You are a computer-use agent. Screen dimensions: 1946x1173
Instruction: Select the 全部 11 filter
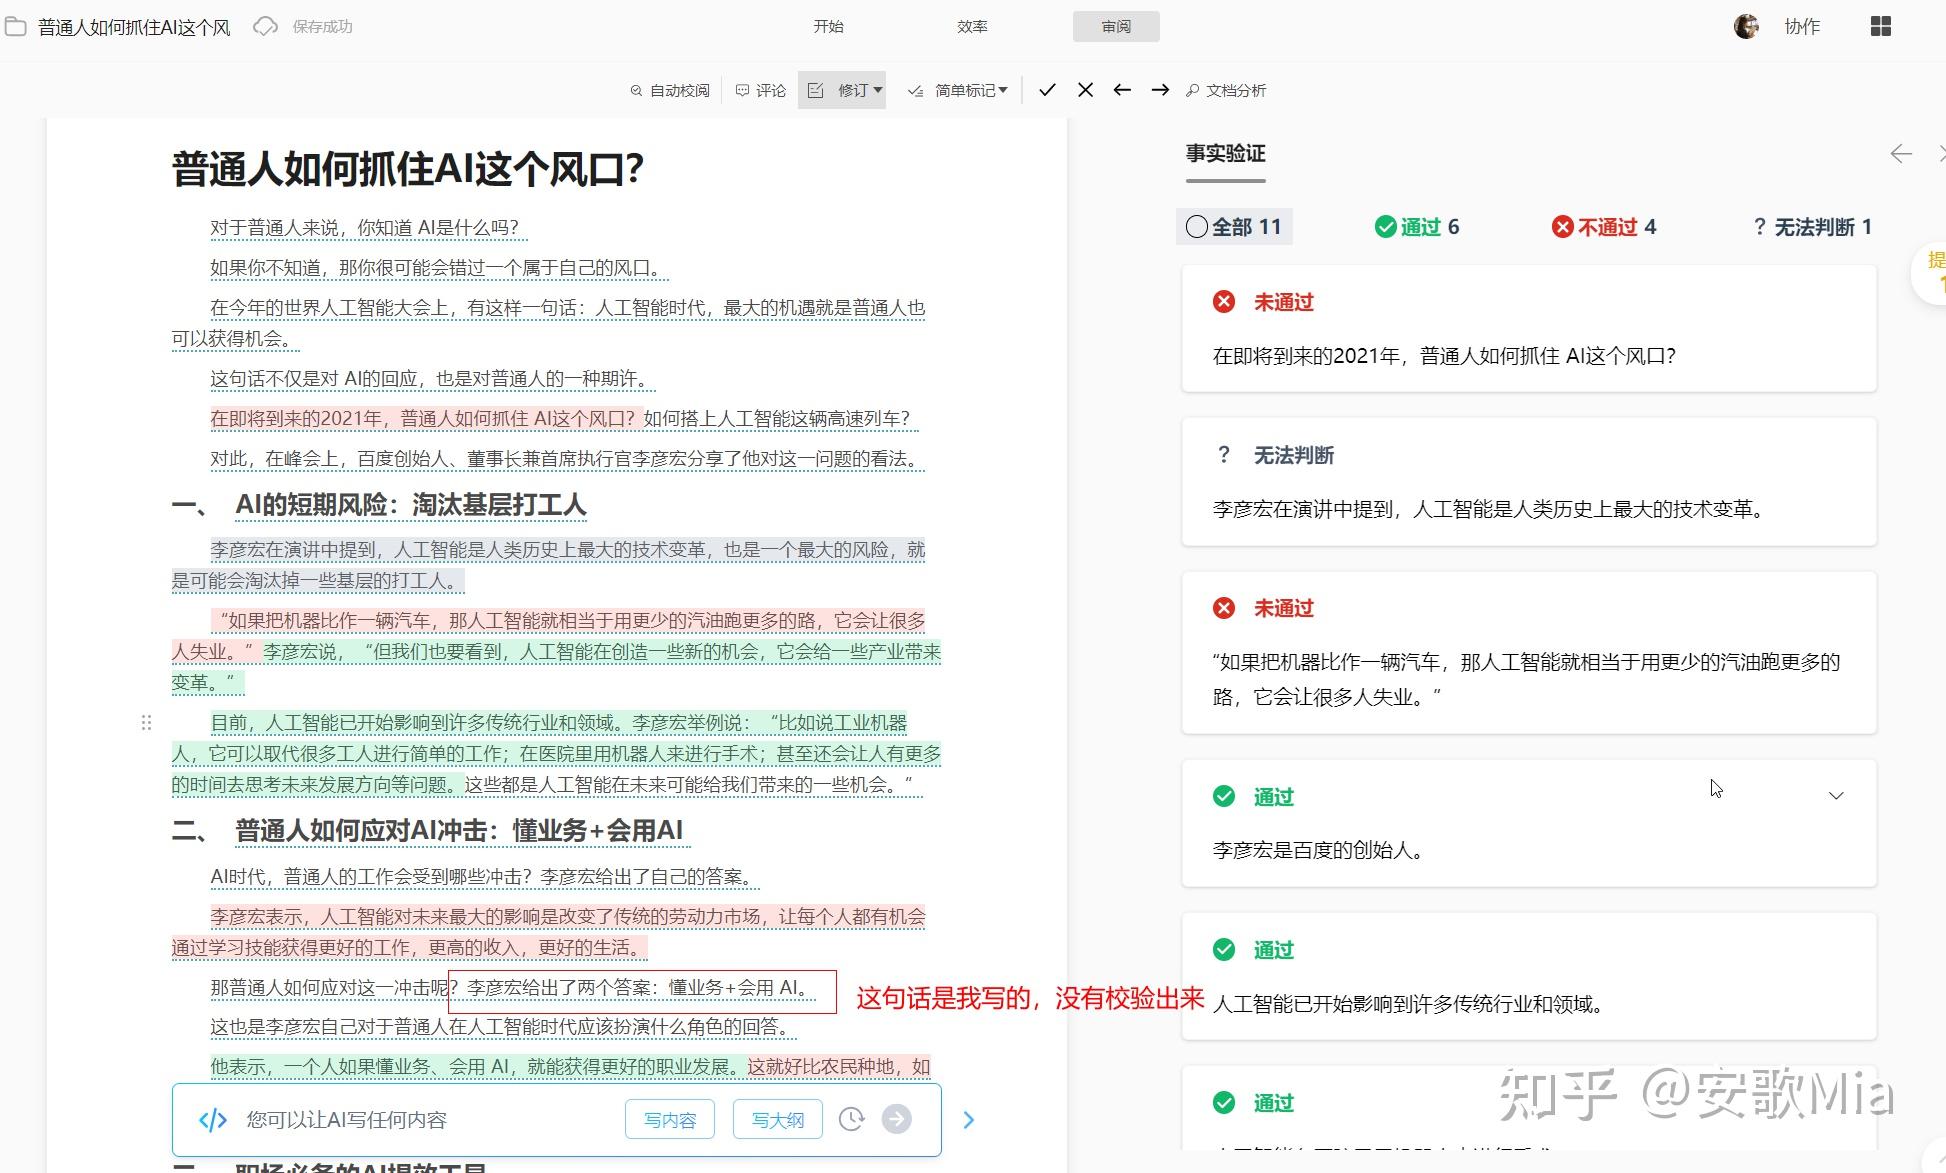pyautogui.click(x=1234, y=227)
